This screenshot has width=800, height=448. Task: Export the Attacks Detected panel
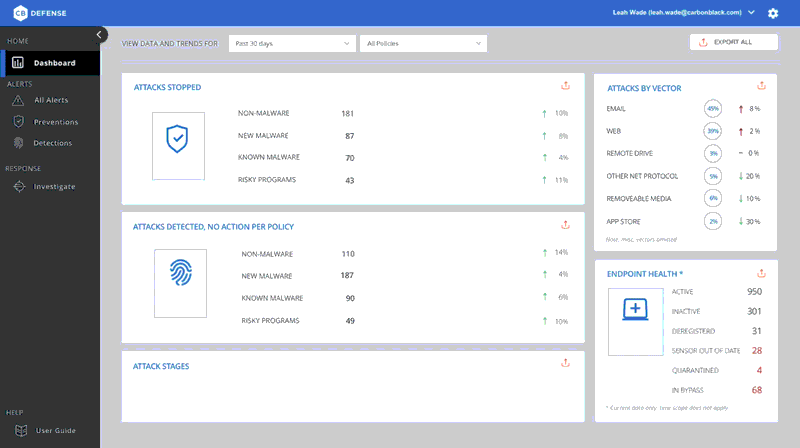pyautogui.click(x=565, y=225)
